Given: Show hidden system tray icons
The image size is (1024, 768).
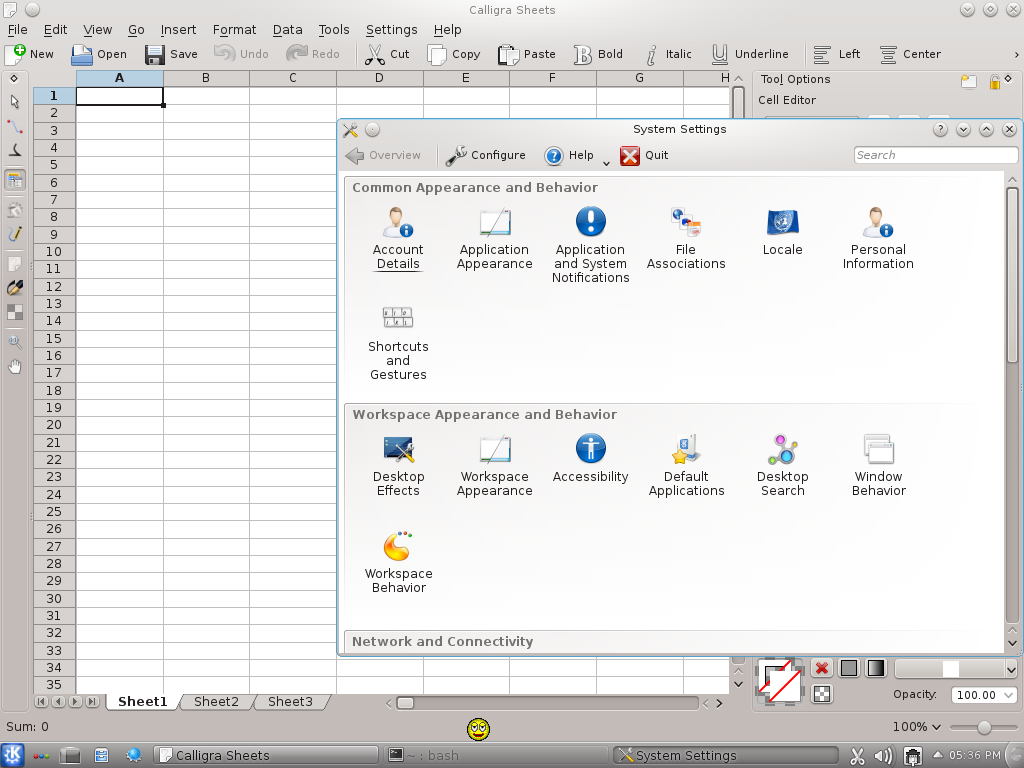Looking at the screenshot, I should (x=937, y=755).
